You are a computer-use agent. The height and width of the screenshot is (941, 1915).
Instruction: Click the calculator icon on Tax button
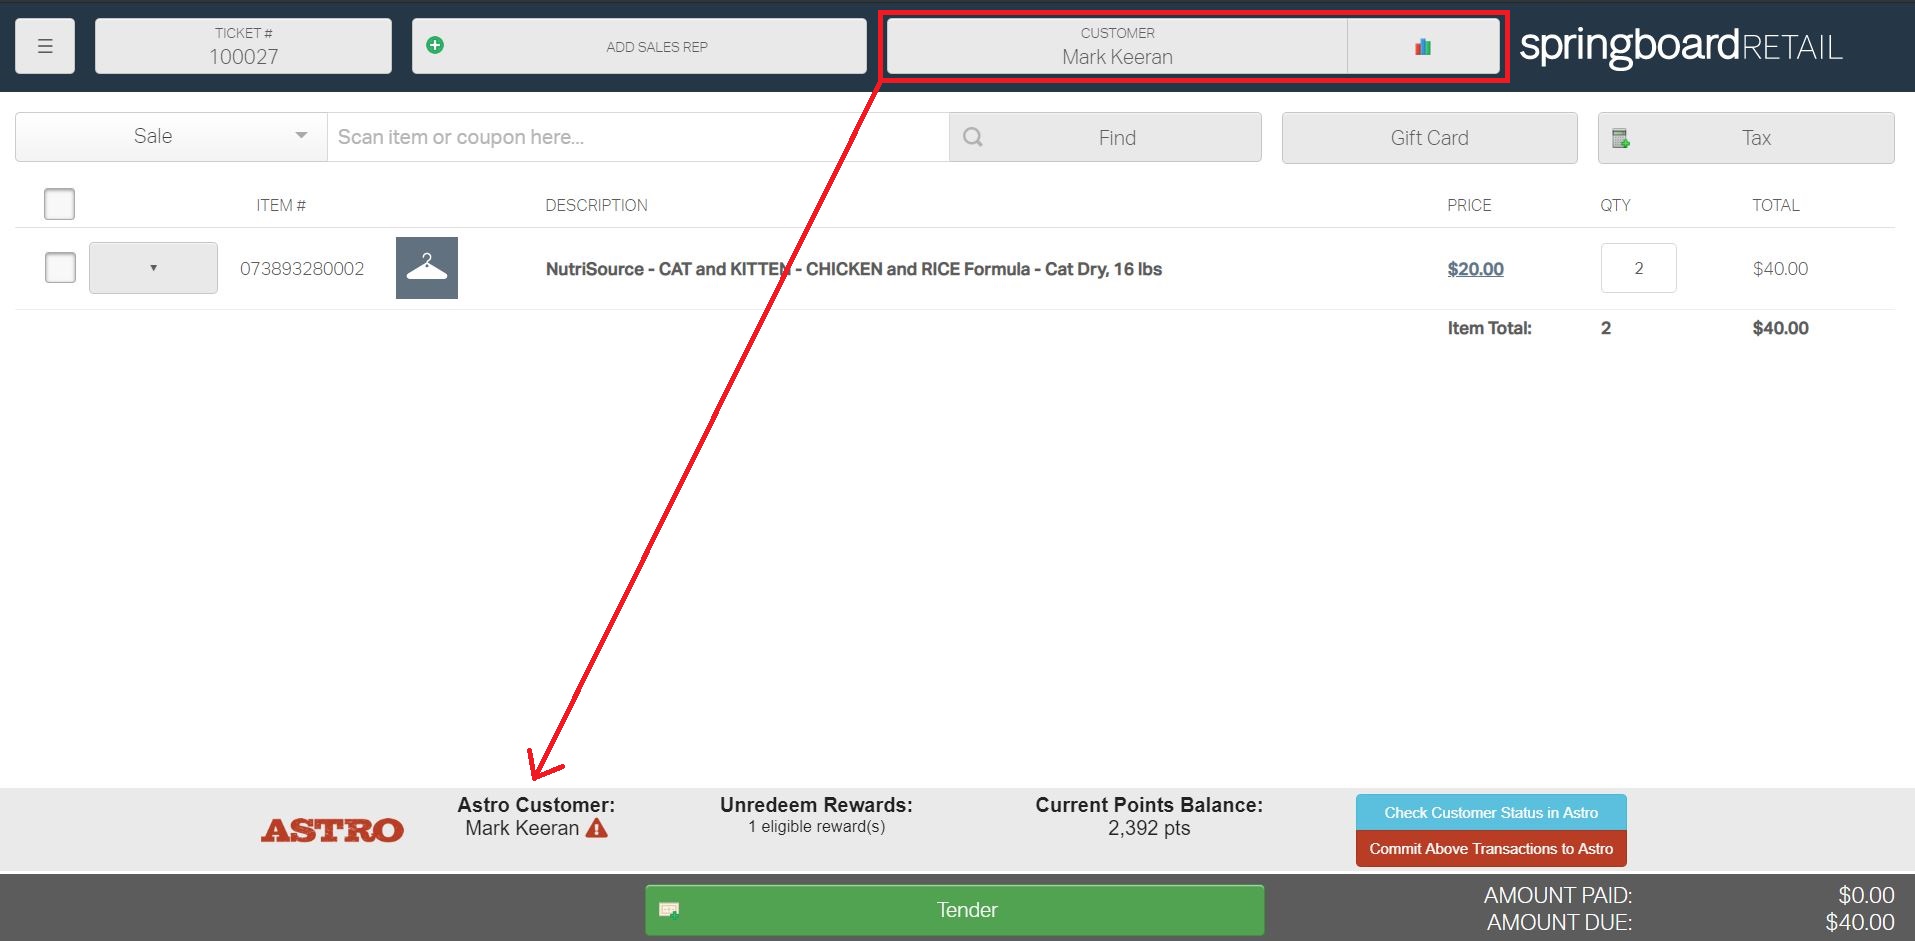point(1621,138)
